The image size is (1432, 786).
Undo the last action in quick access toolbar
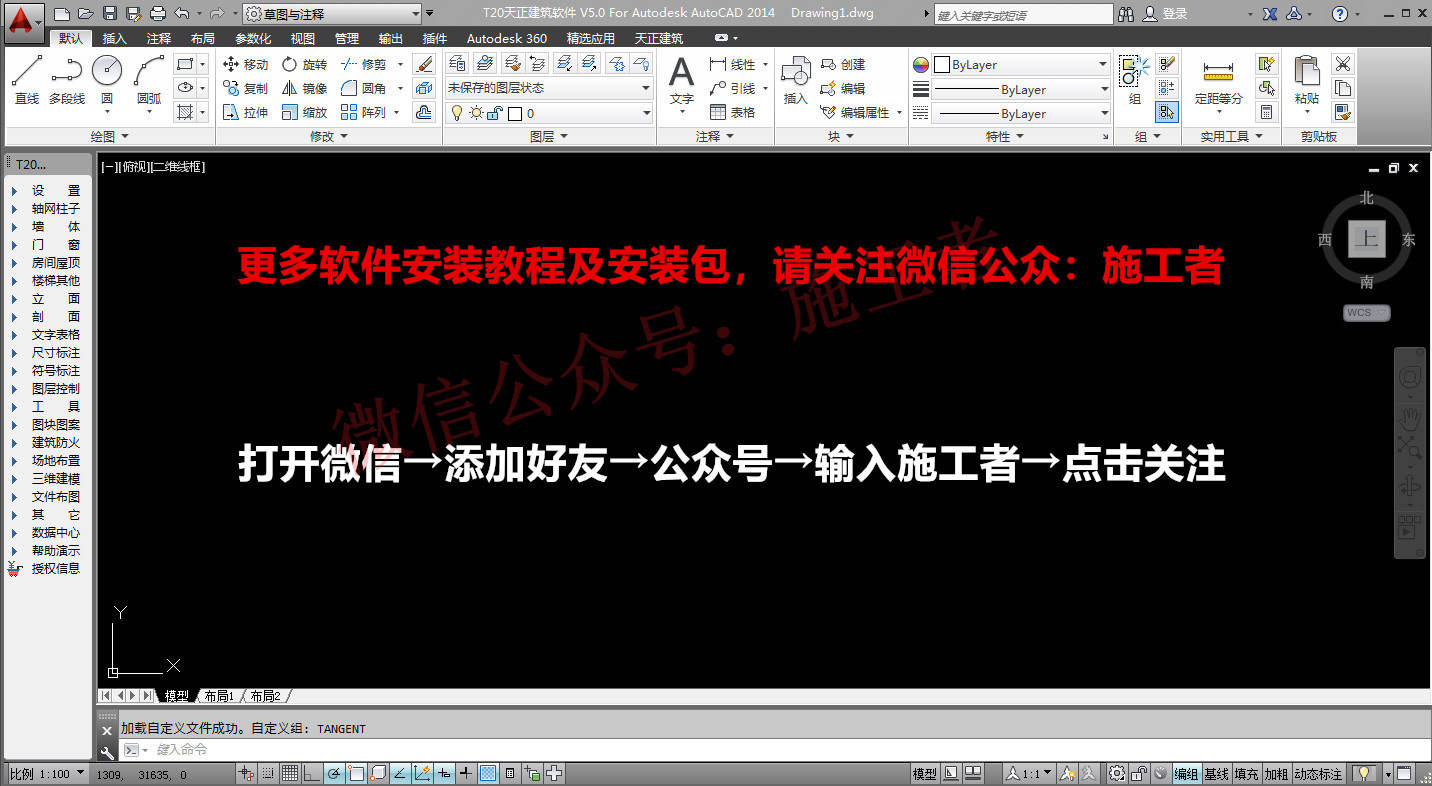click(181, 13)
